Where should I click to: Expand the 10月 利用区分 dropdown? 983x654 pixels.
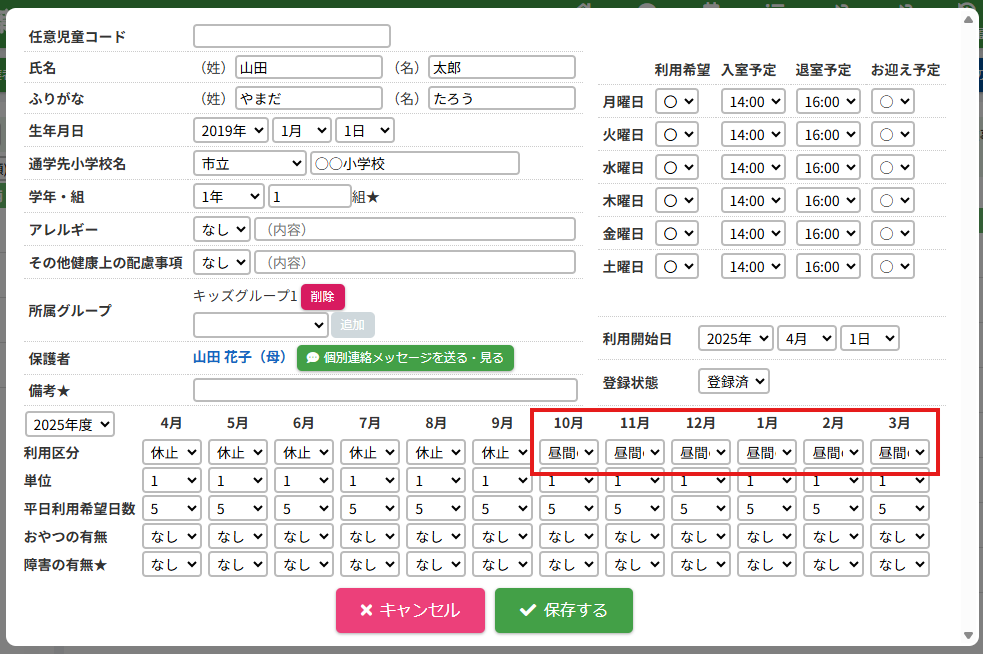[569, 453]
